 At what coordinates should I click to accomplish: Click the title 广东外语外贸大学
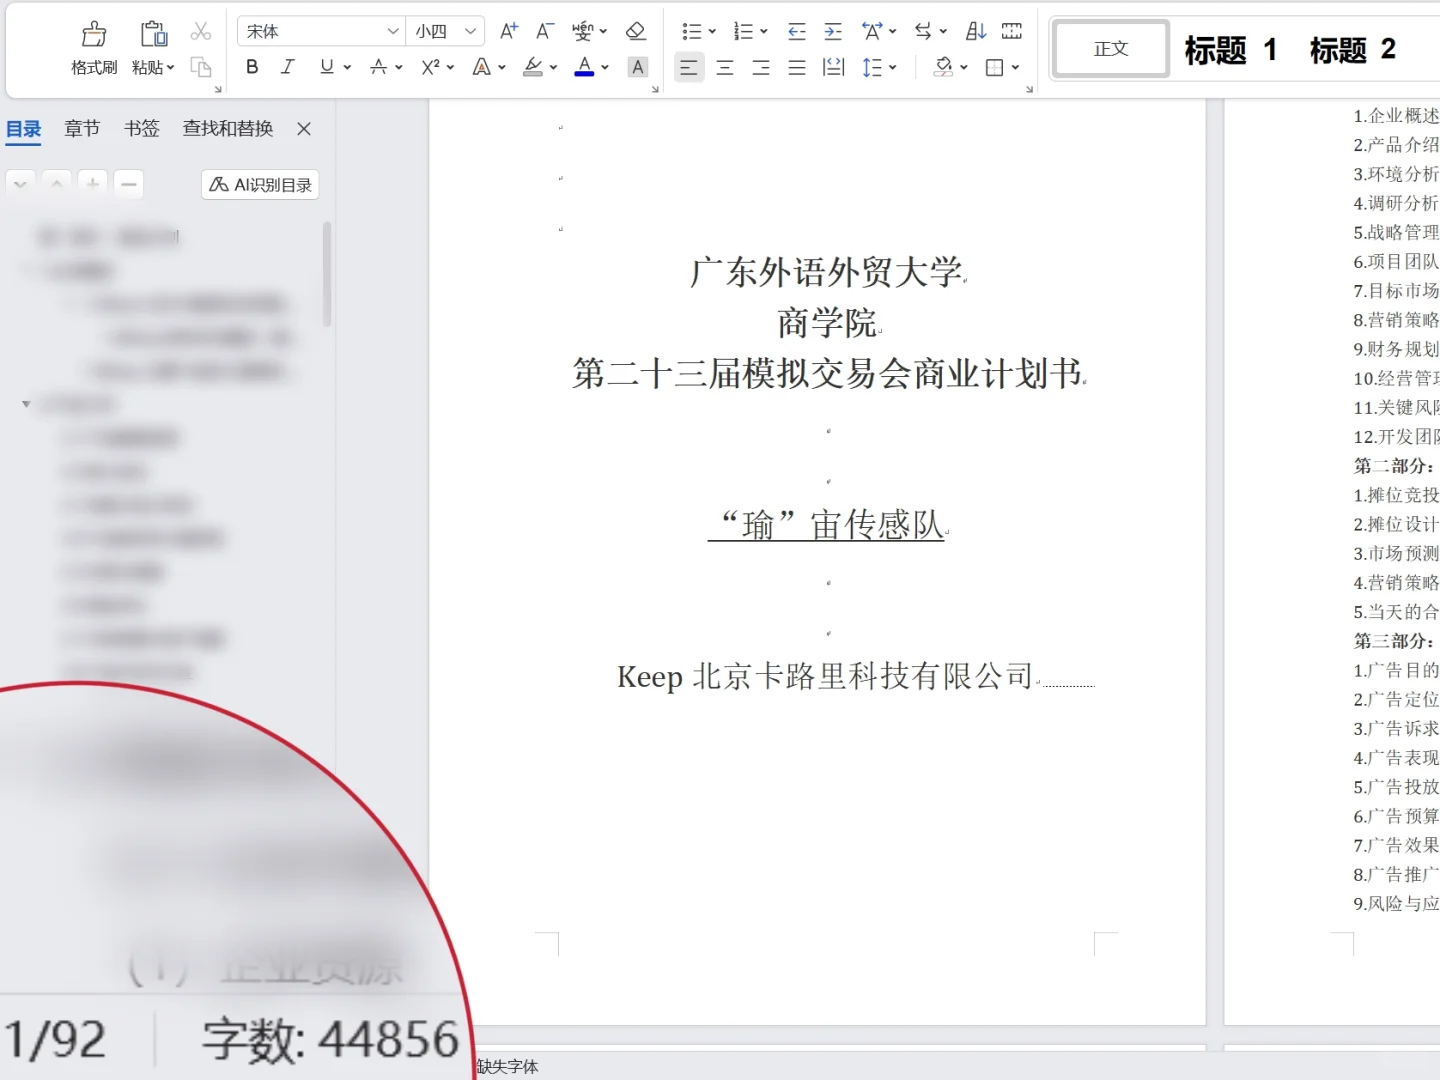[x=826, y=272]
